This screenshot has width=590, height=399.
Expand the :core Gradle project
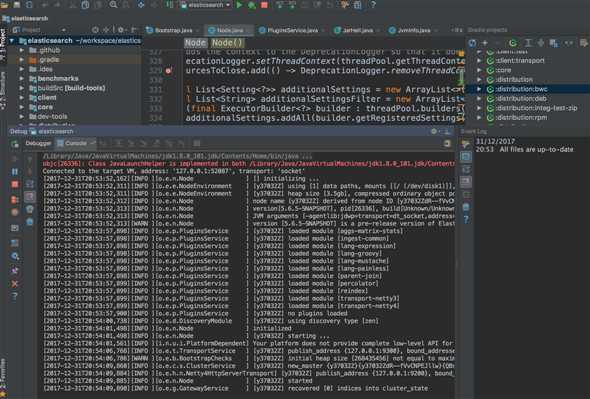click(479, 70)
